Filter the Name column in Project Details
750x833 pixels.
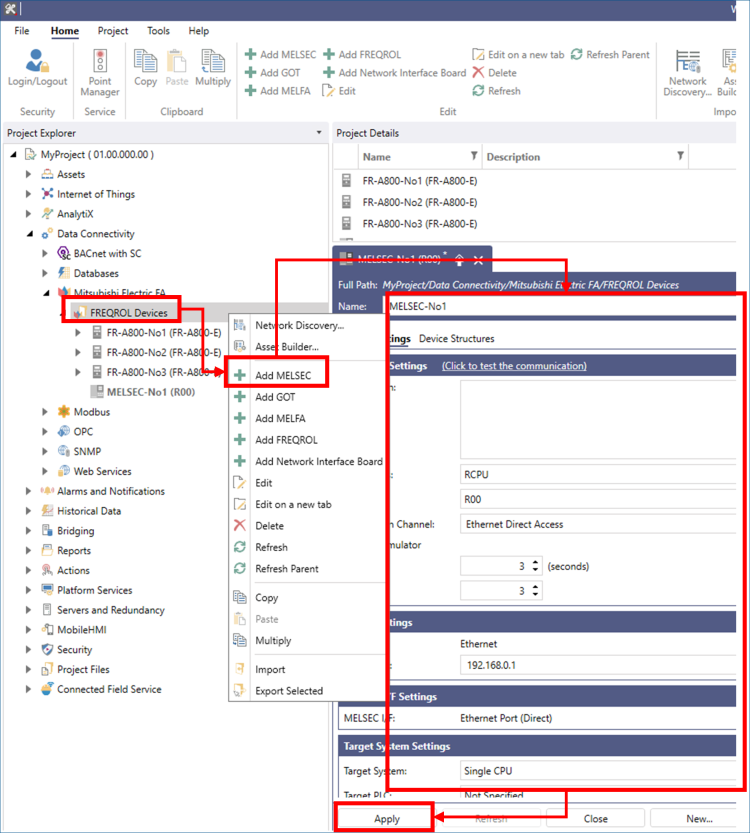point(474,156)
